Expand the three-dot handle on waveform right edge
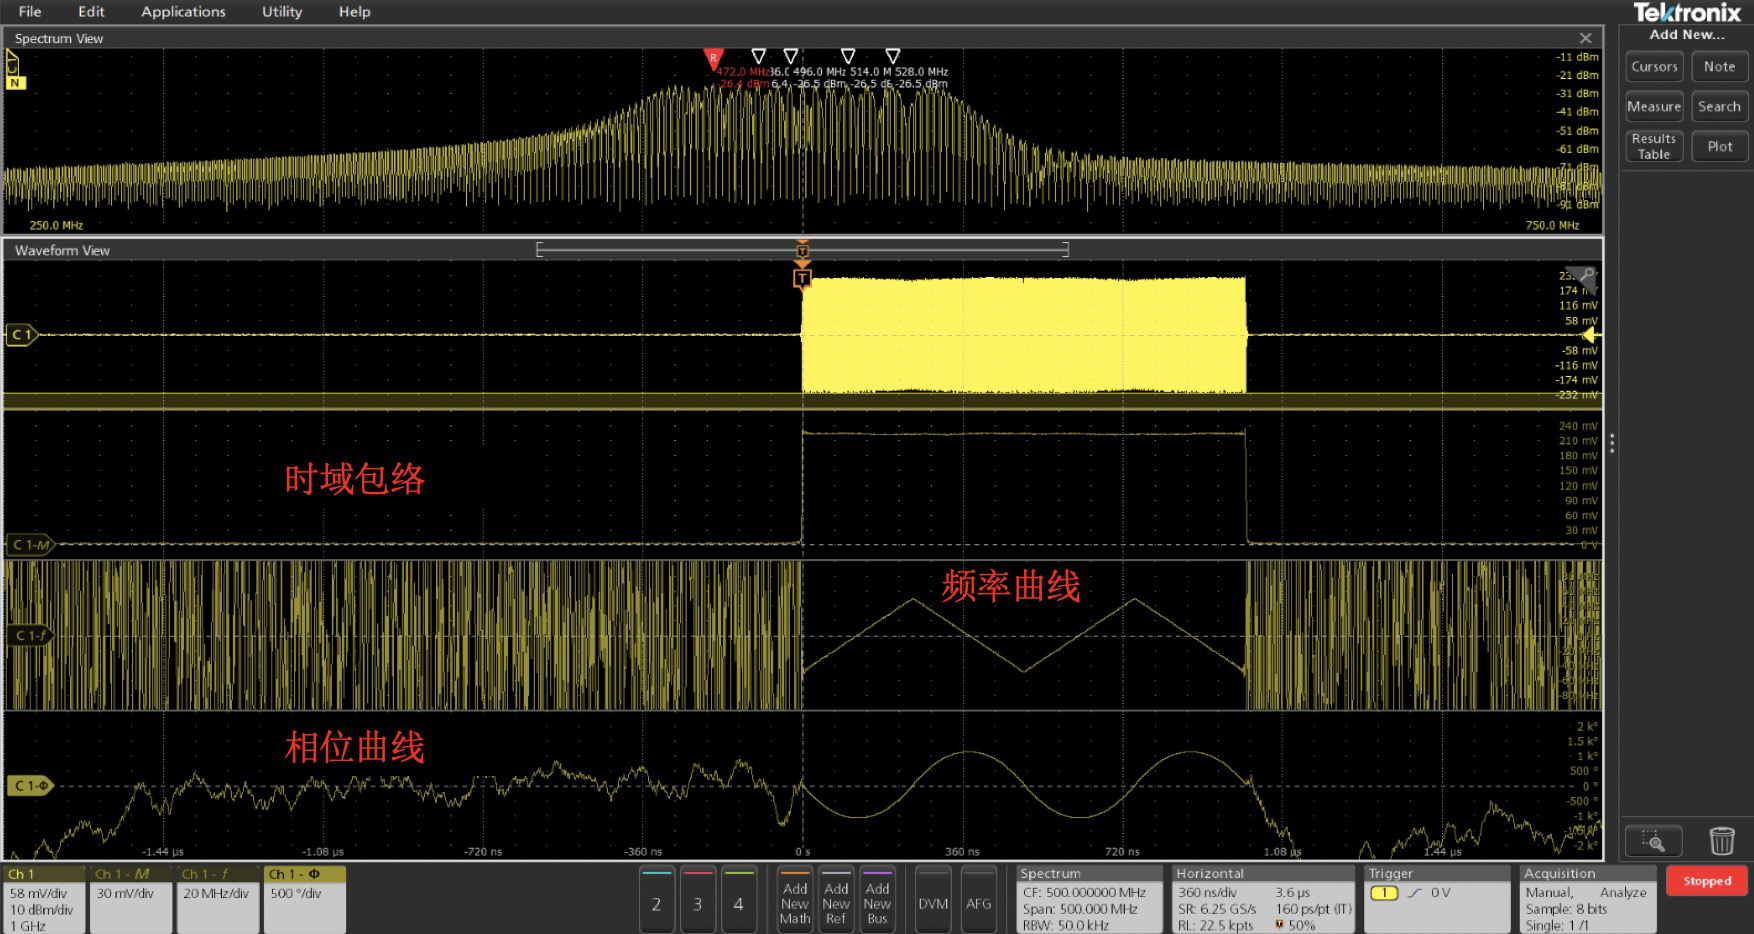The height and width of the screenshot is (934, 1754). [1611, 443]
